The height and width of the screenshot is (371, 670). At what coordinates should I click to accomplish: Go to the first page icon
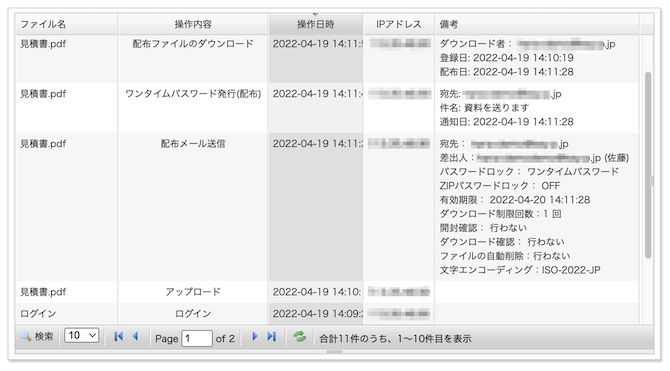coord(118,337)
